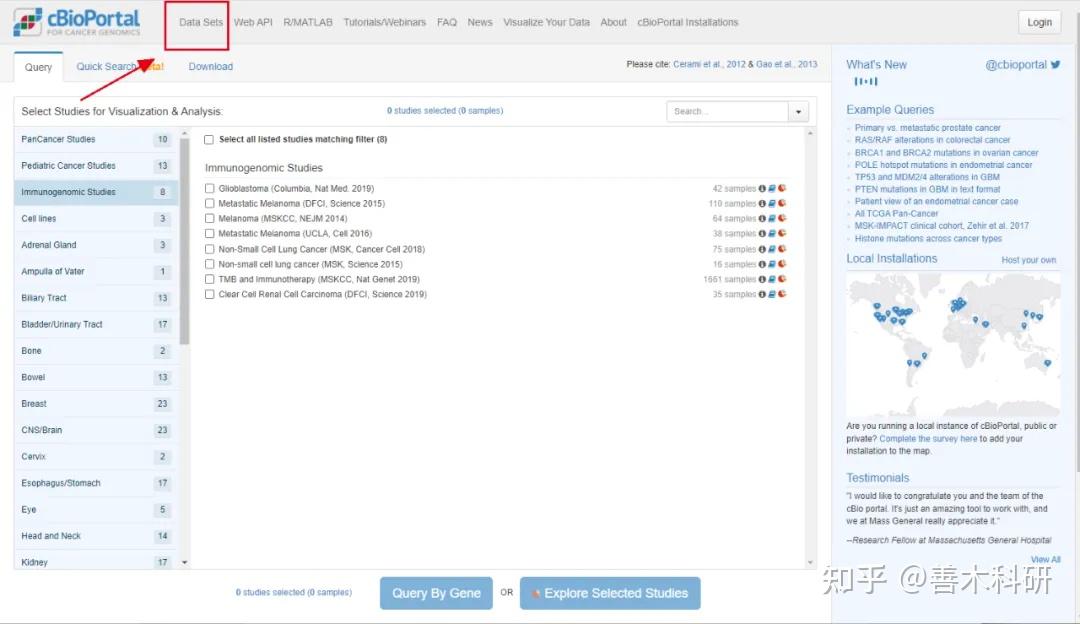Check Clear Cell Renal Cell Carcinoma checkbox

click(209, 295)
